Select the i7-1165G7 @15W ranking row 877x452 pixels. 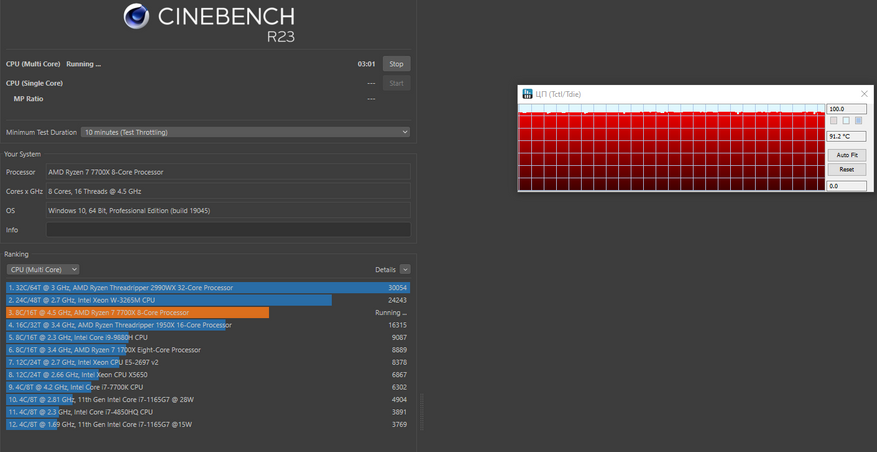[208, 425]
